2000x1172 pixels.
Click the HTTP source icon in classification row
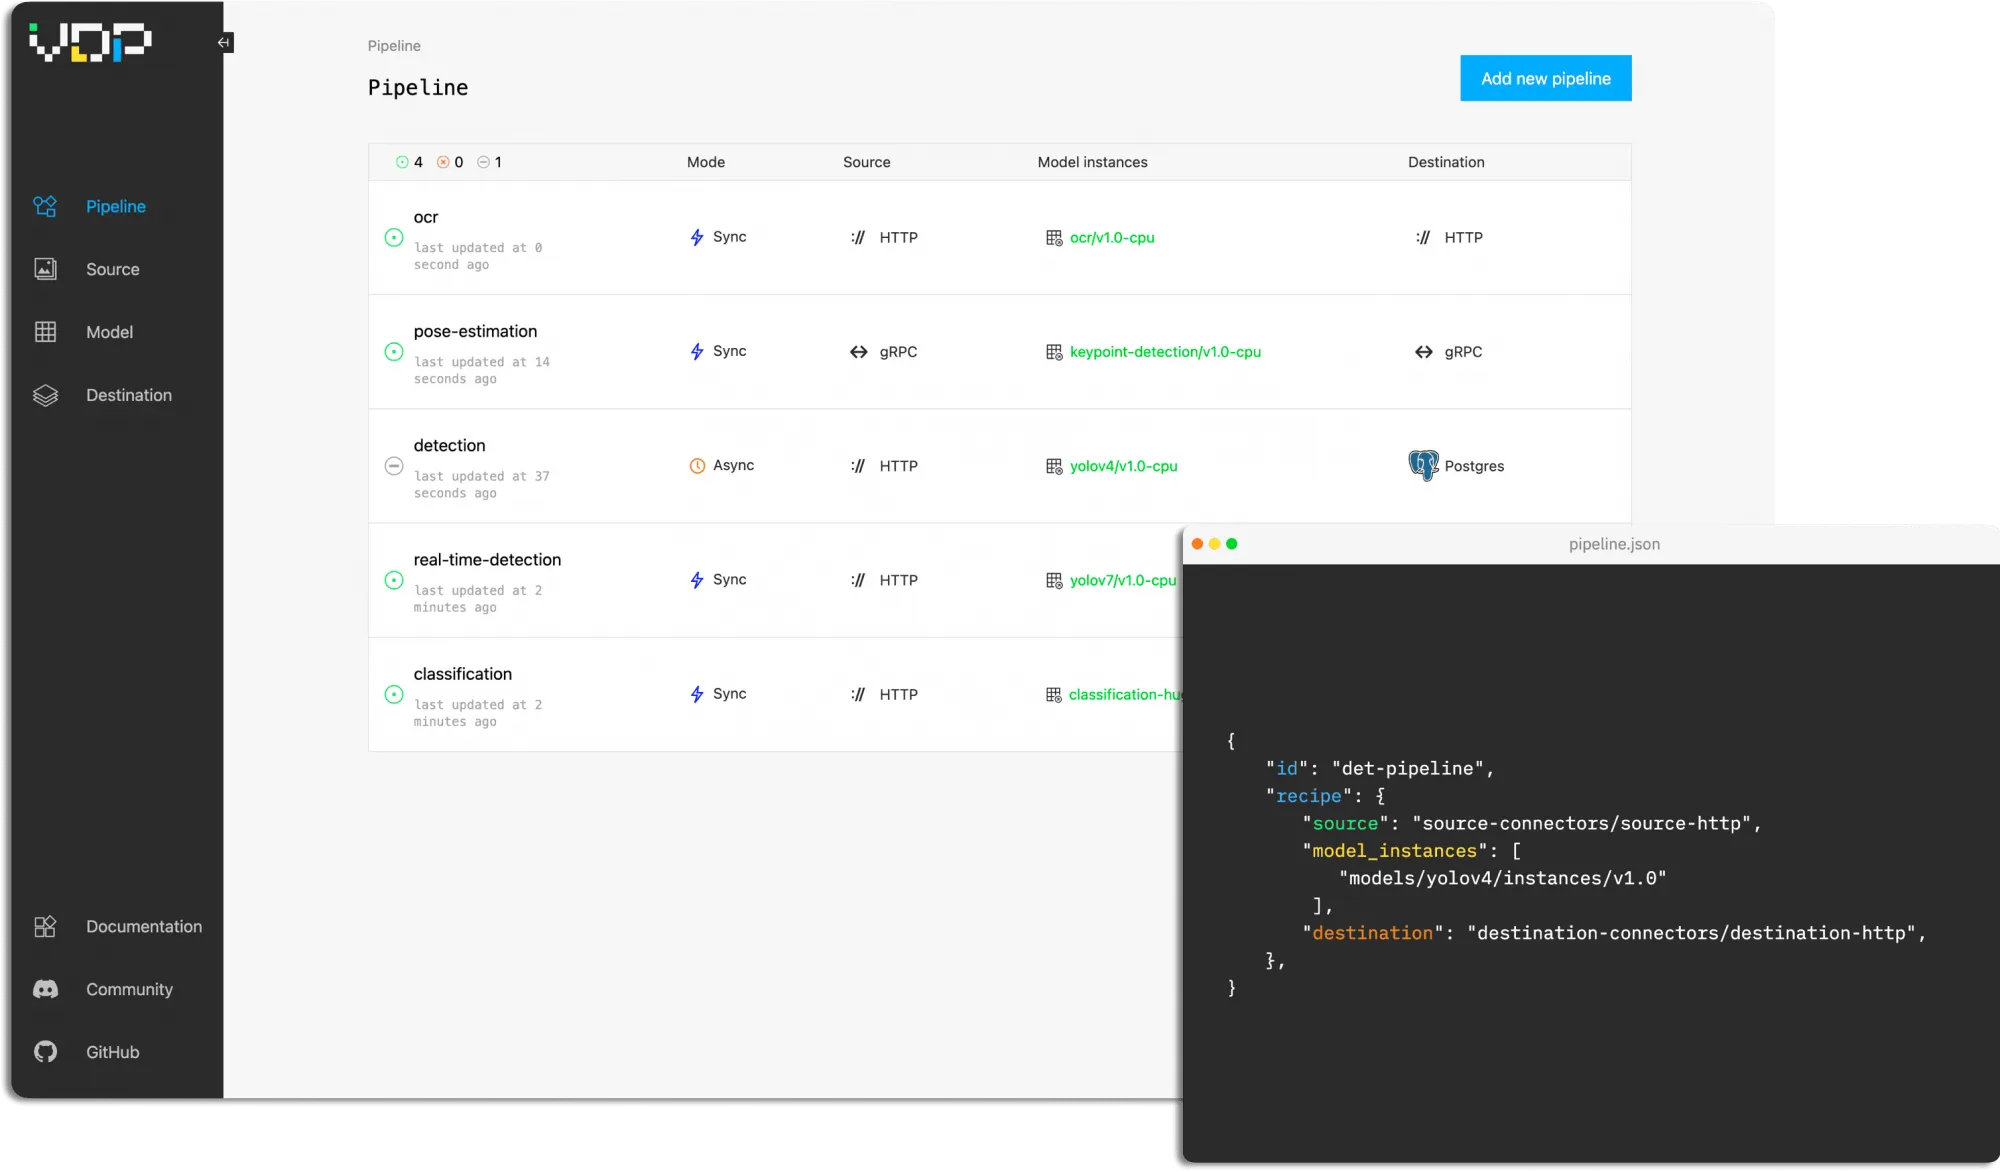pyautogui.click(x=858, y=694)
